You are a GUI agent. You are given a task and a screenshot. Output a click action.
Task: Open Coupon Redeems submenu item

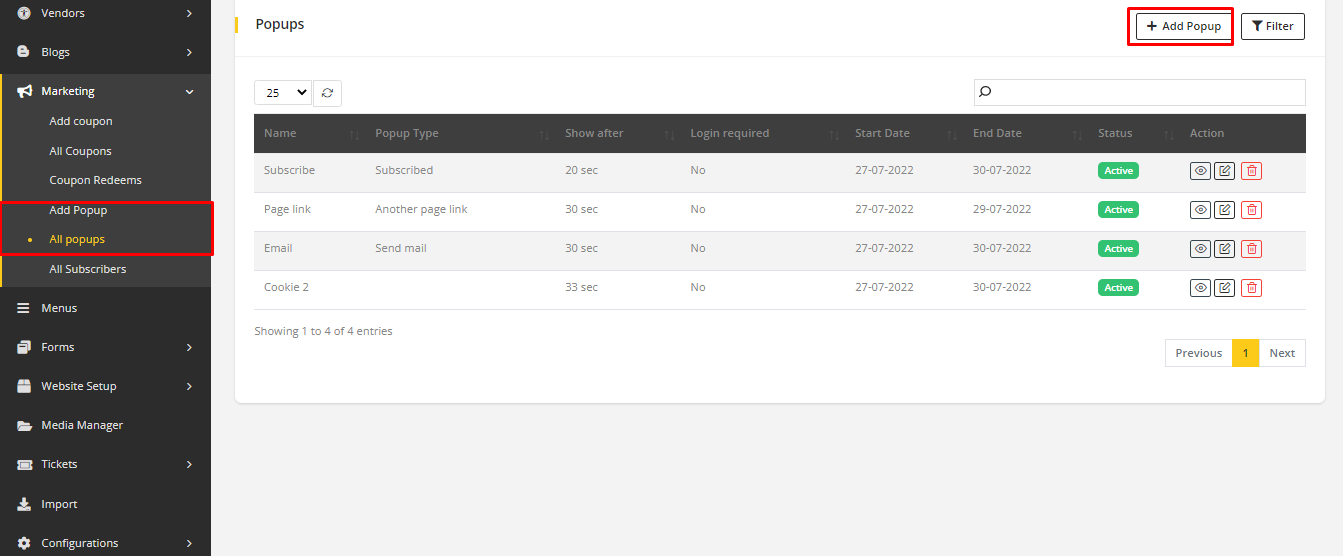pyautogui.click(x=95, y=180)
